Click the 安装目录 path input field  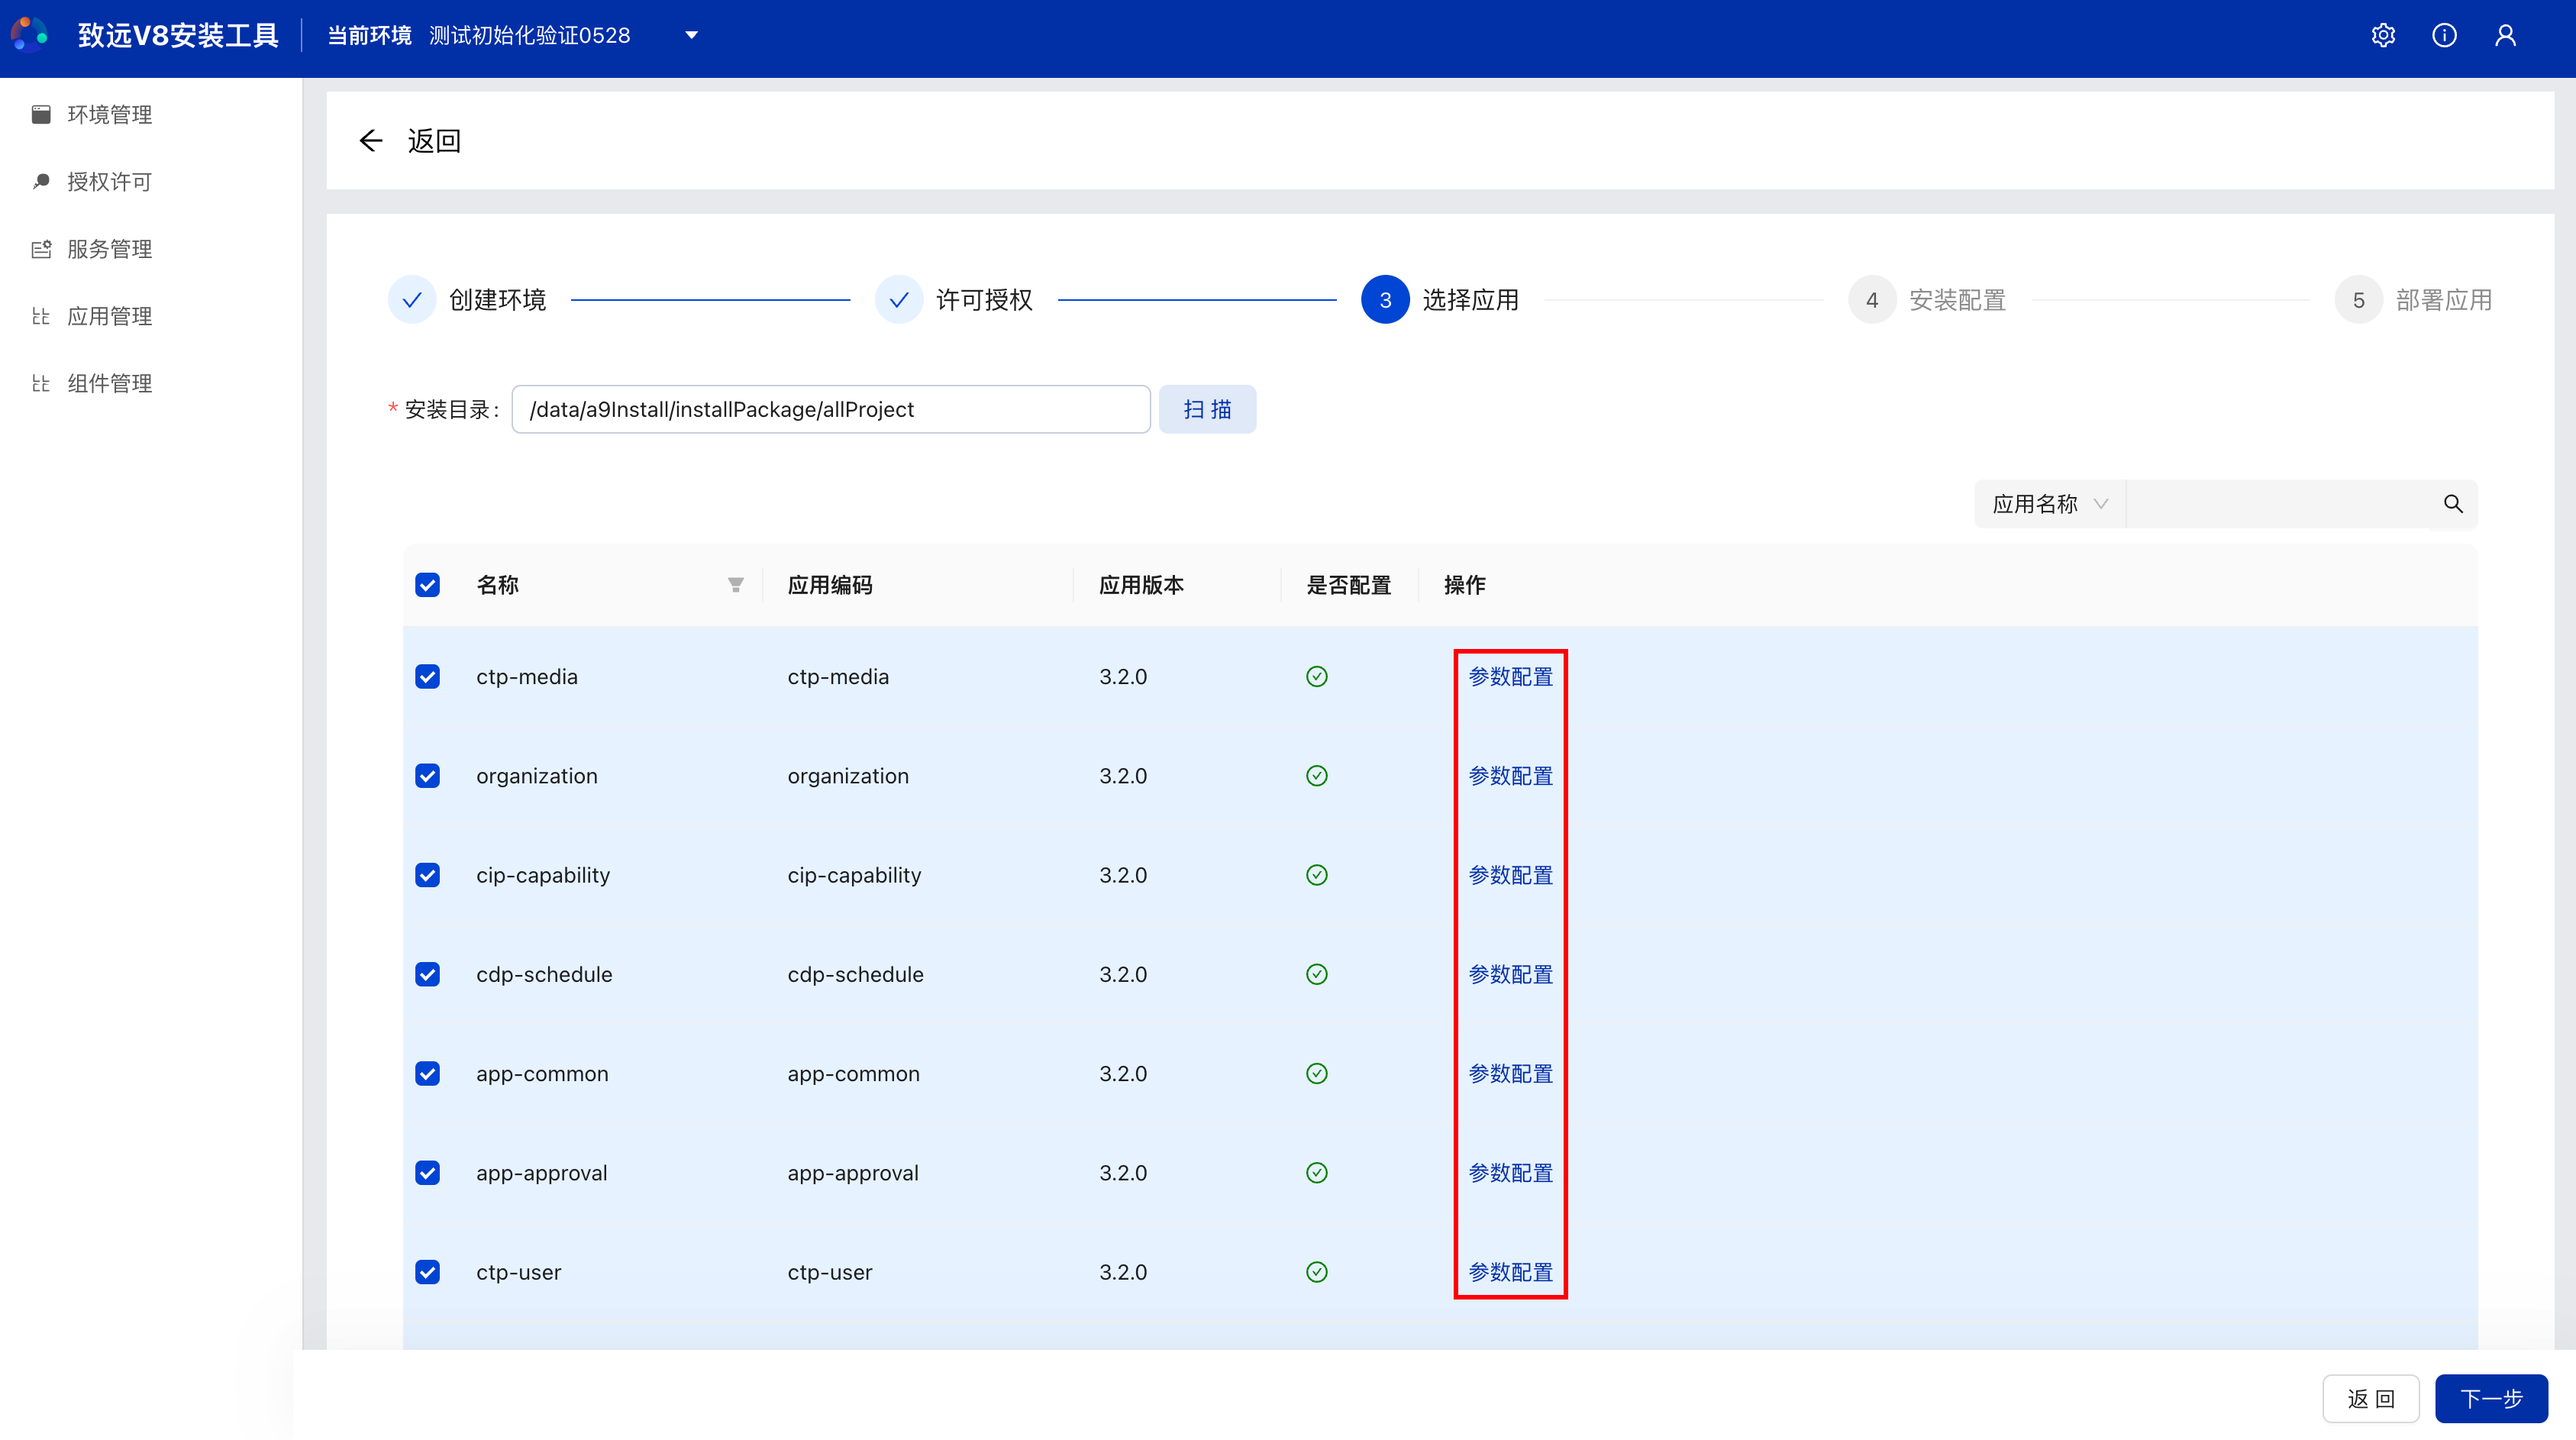(831, 409)
